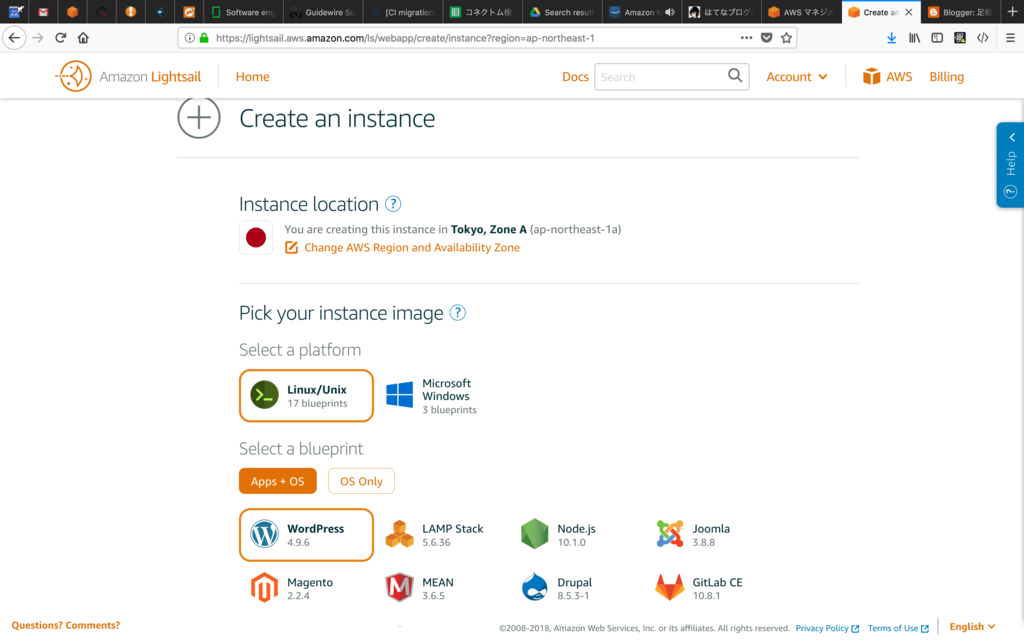Click the Tokyo region flag icon
This screenshot has height=640, width=1024.
256,238
